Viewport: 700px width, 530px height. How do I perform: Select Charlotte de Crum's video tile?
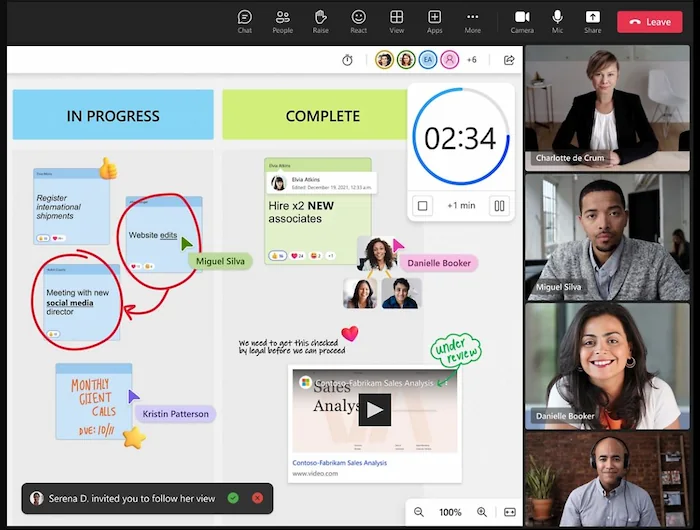click(x=607, y=108)
